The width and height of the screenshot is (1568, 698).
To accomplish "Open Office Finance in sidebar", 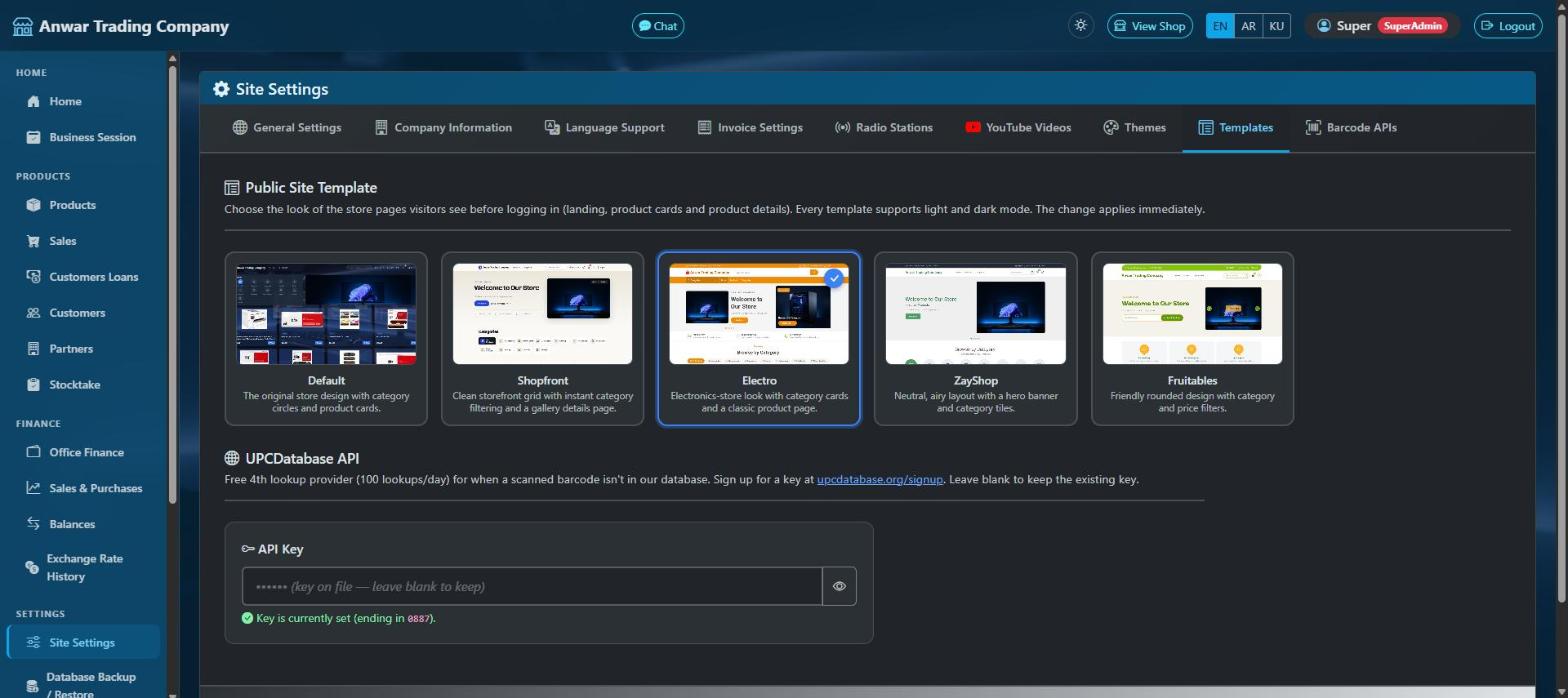I will coord(83,452).
